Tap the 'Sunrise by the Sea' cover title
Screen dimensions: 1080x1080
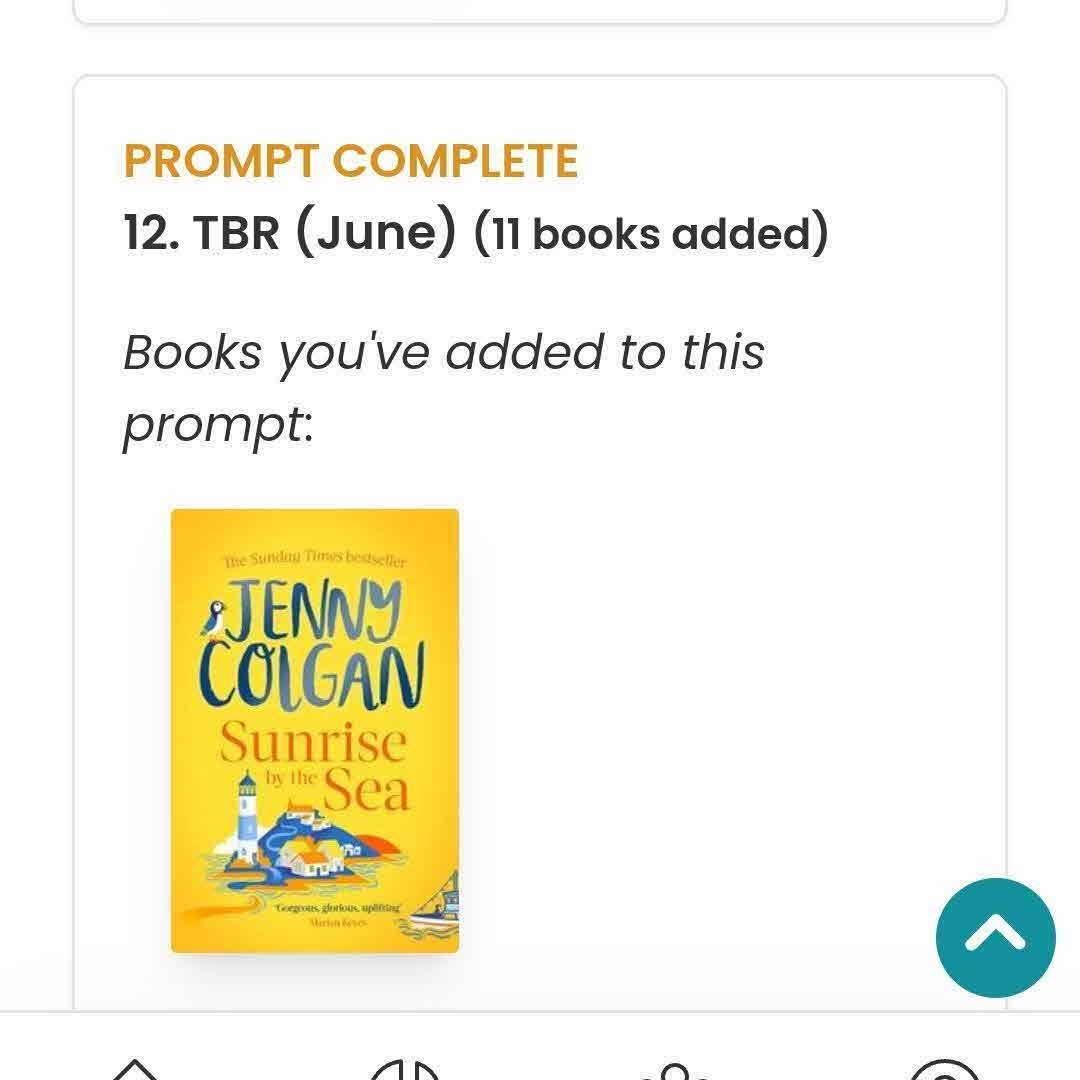pos(315,766)
